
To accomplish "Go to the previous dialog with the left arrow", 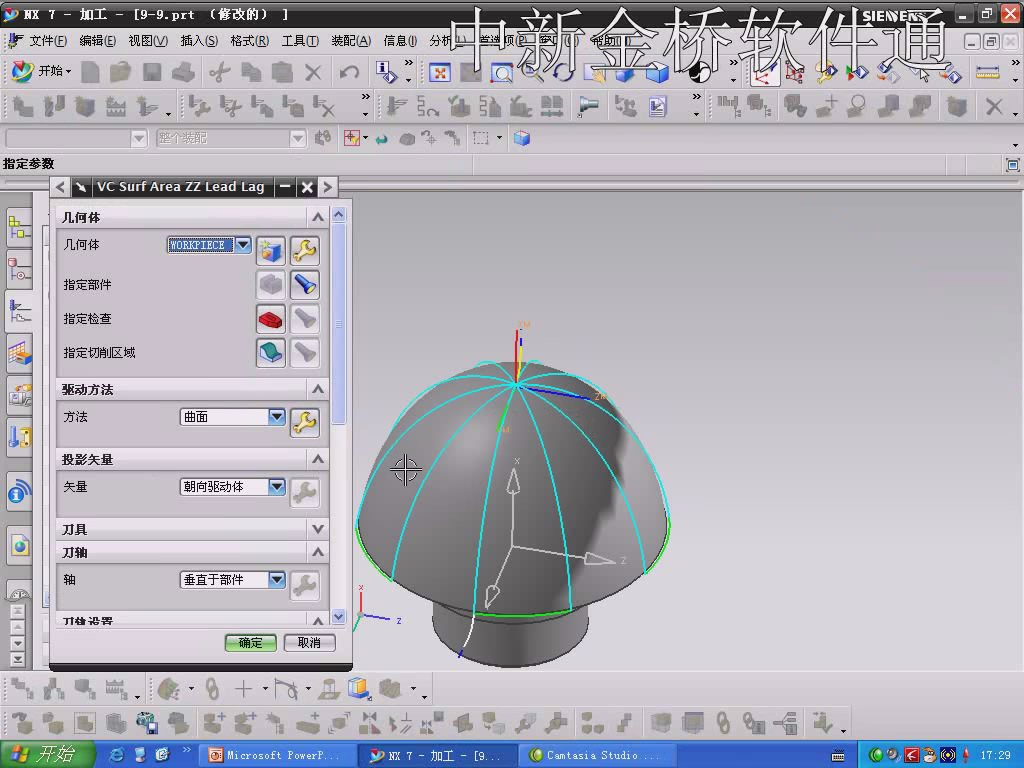I will 60,187.
